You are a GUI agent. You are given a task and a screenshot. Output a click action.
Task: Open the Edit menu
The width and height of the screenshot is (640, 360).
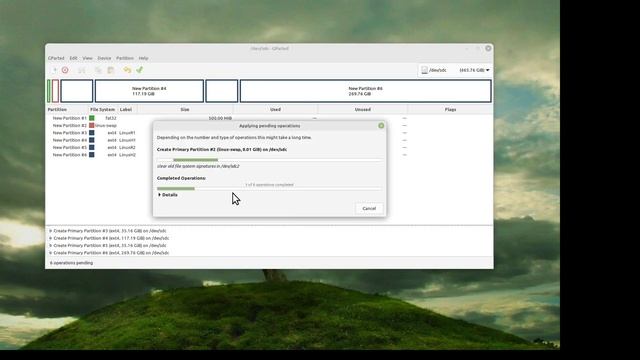[73, 58]
